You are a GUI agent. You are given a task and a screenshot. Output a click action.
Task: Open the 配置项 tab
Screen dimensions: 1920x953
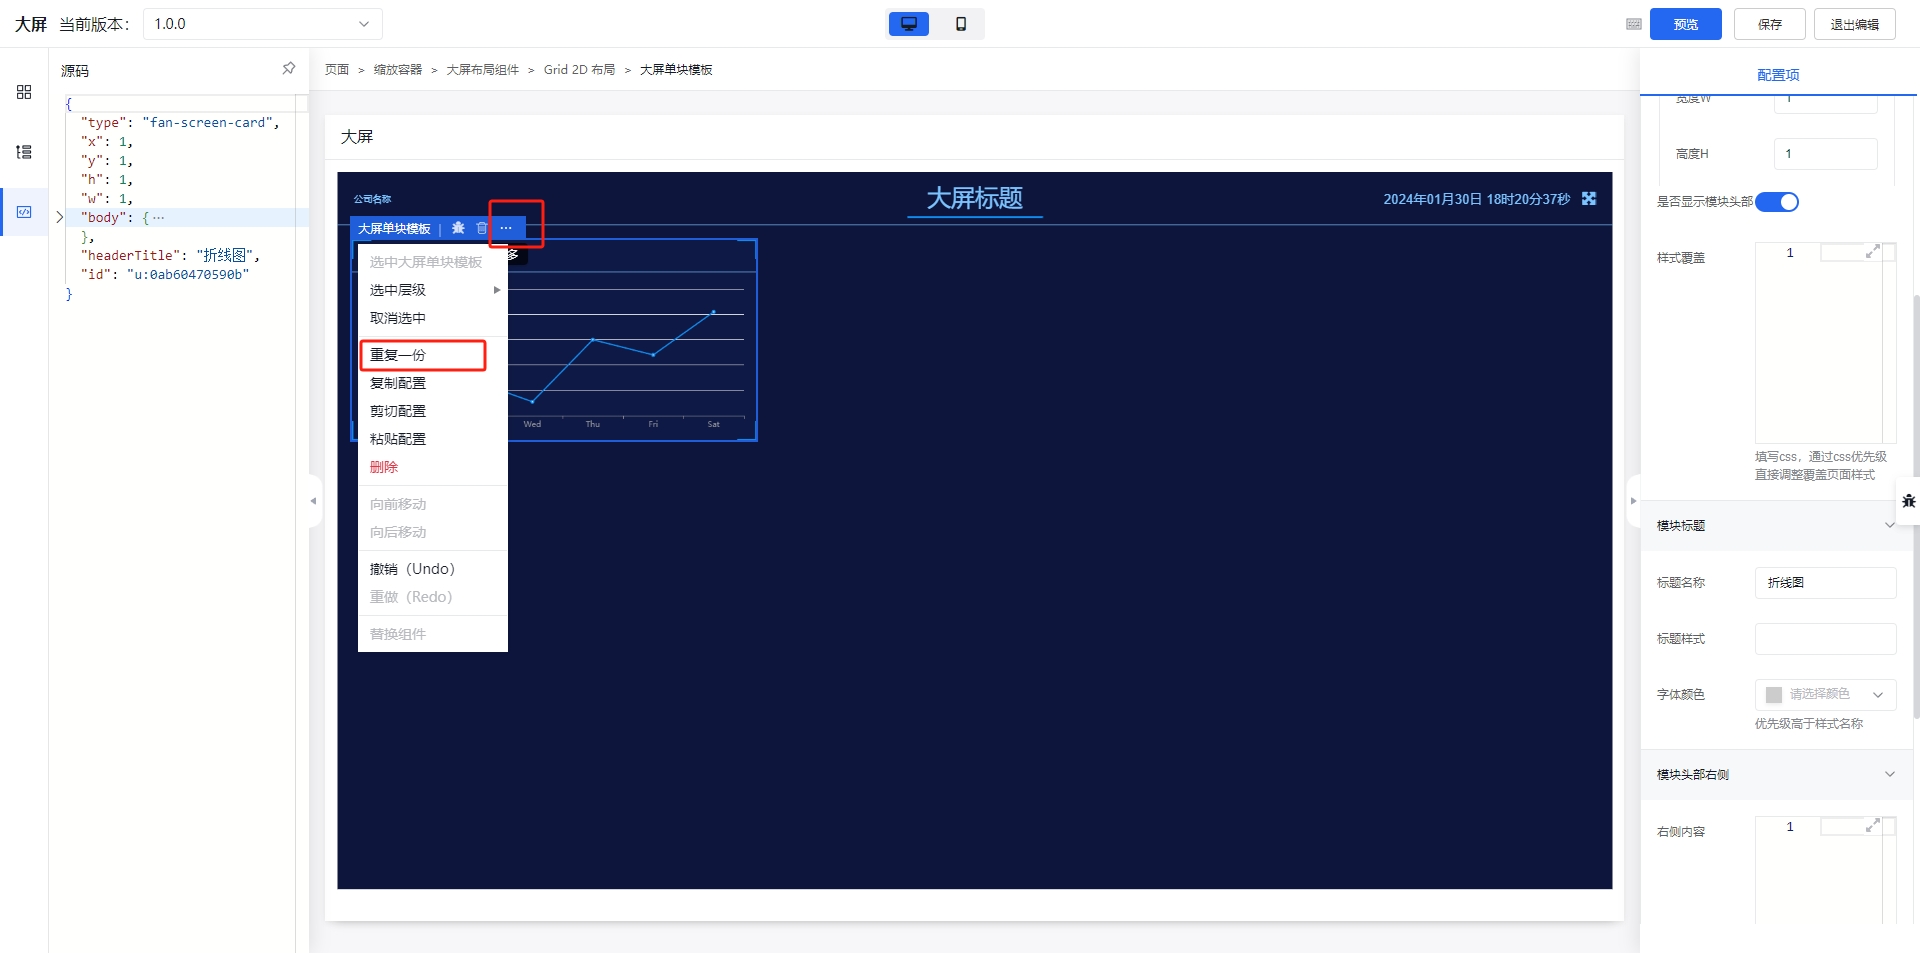(1778, 75)
